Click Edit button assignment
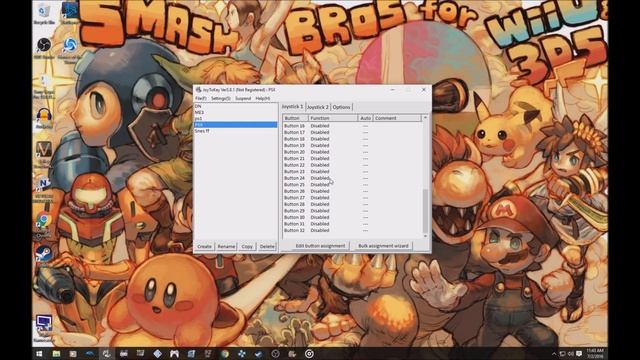The width and height of the screenshot is (640, 360). [x=320, y=246]
